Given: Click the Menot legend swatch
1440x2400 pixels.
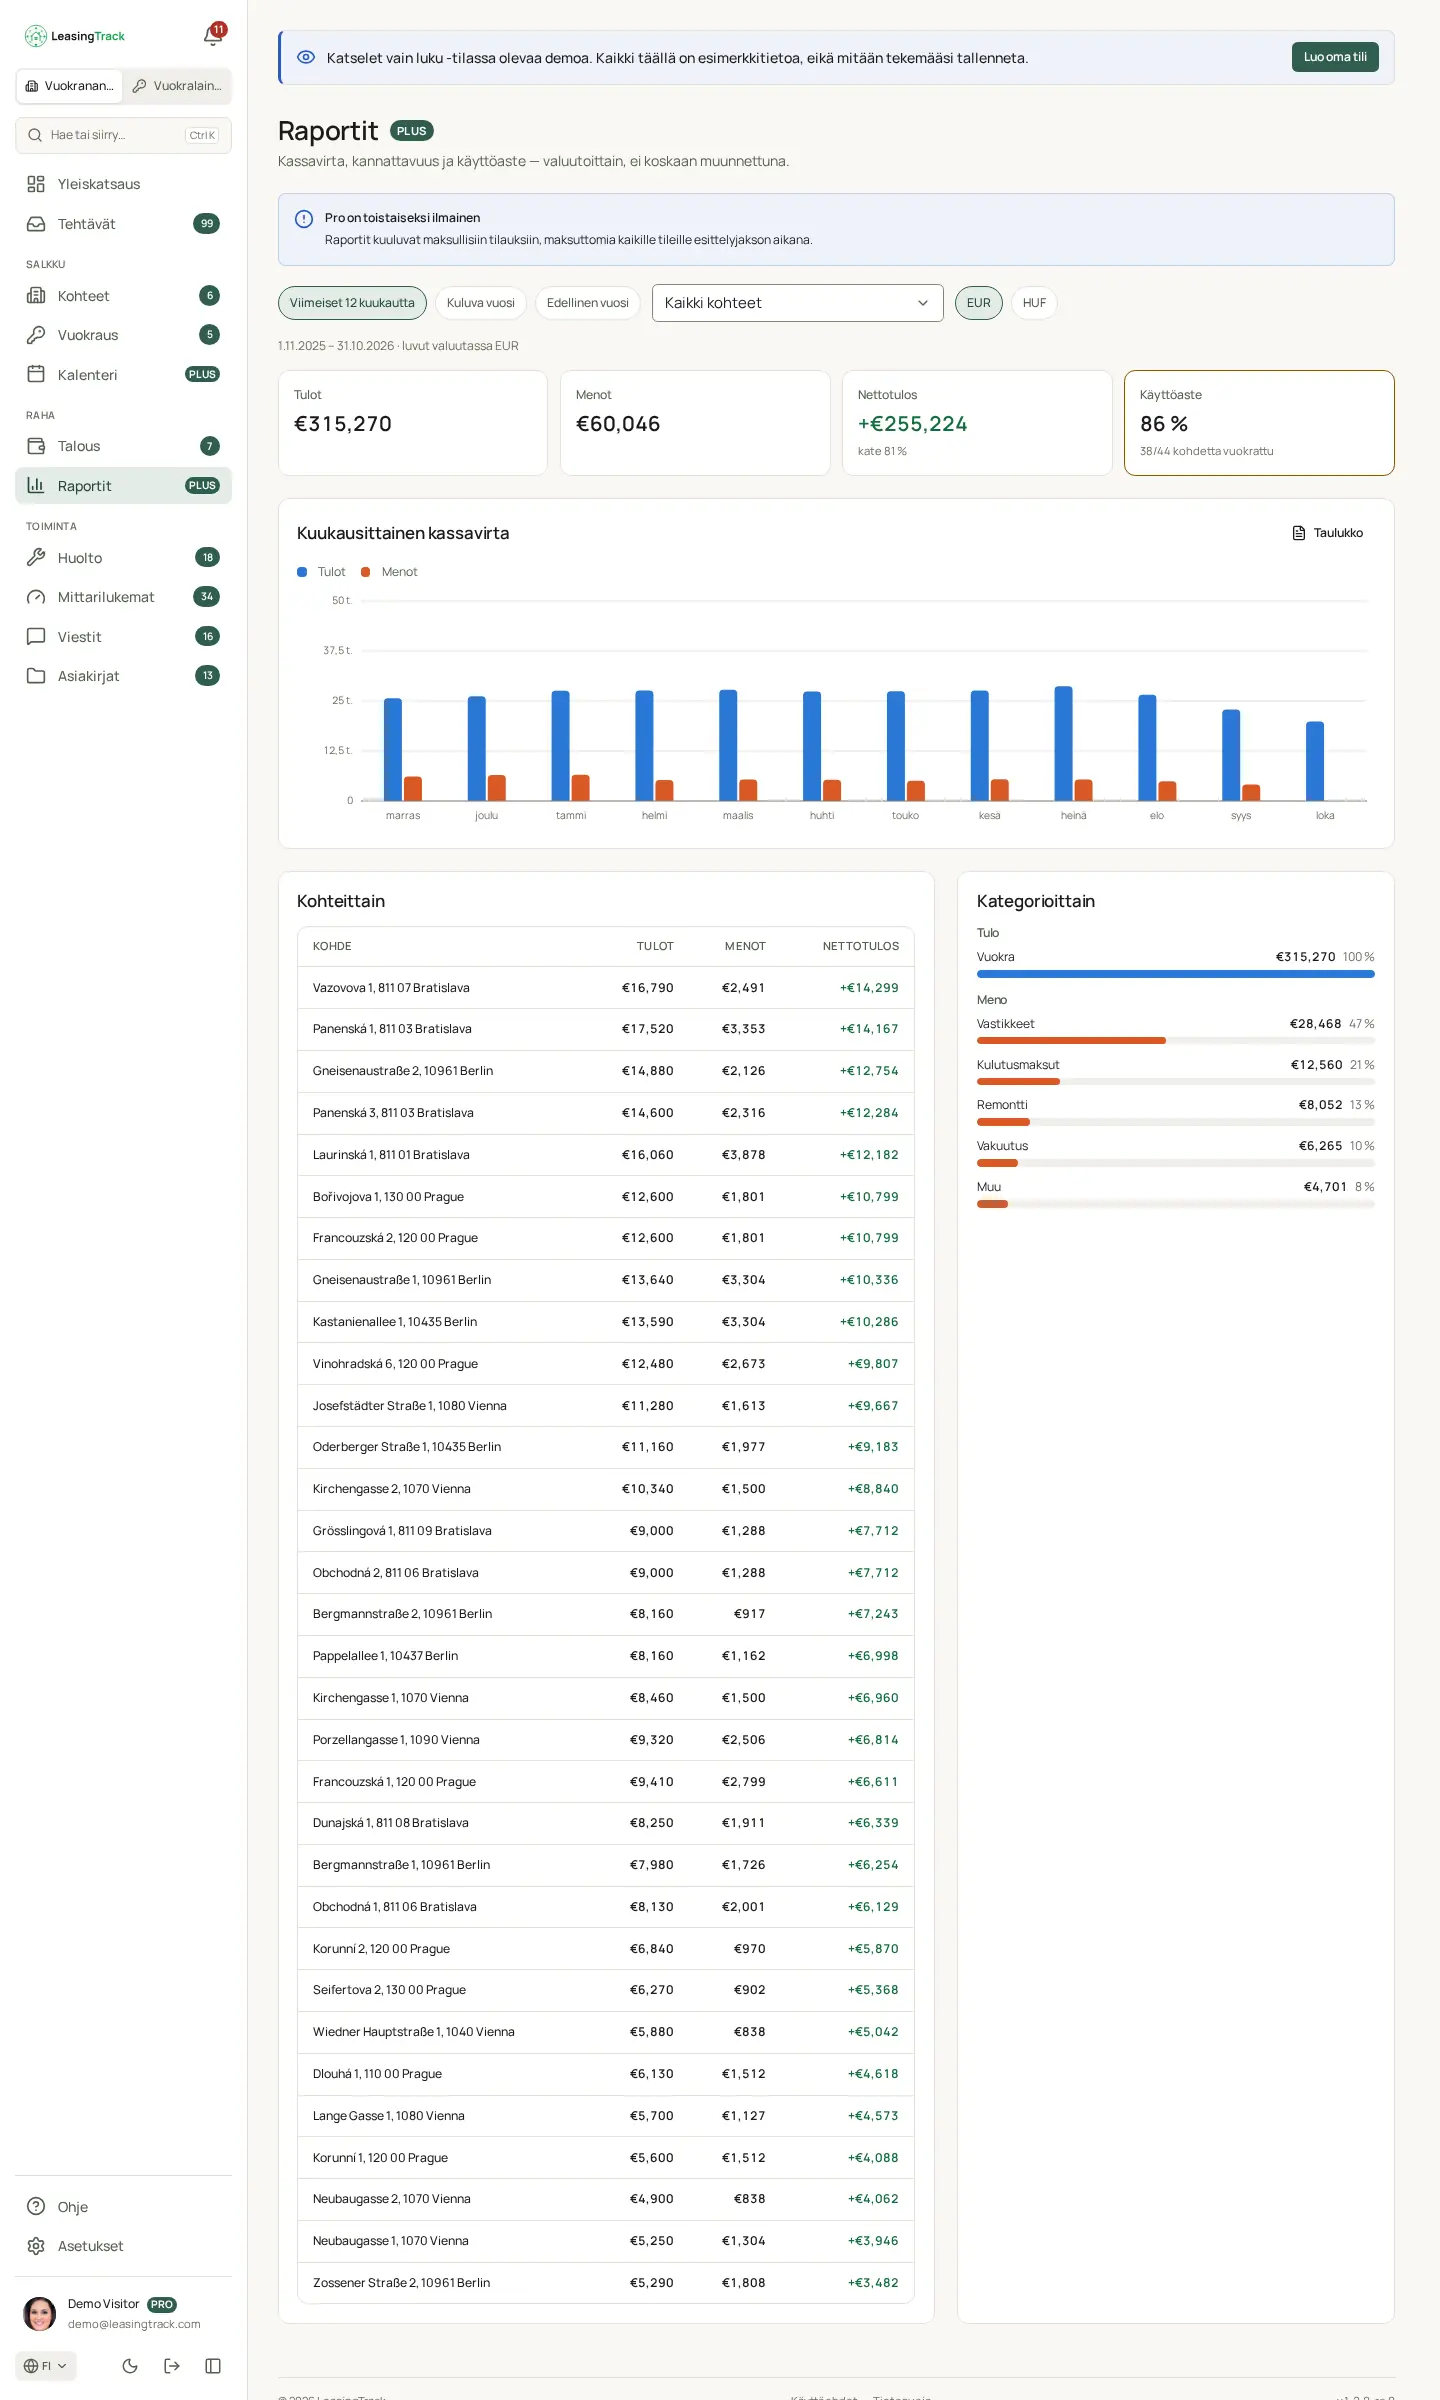Looking at the screenshot, I should pos(366,572).
